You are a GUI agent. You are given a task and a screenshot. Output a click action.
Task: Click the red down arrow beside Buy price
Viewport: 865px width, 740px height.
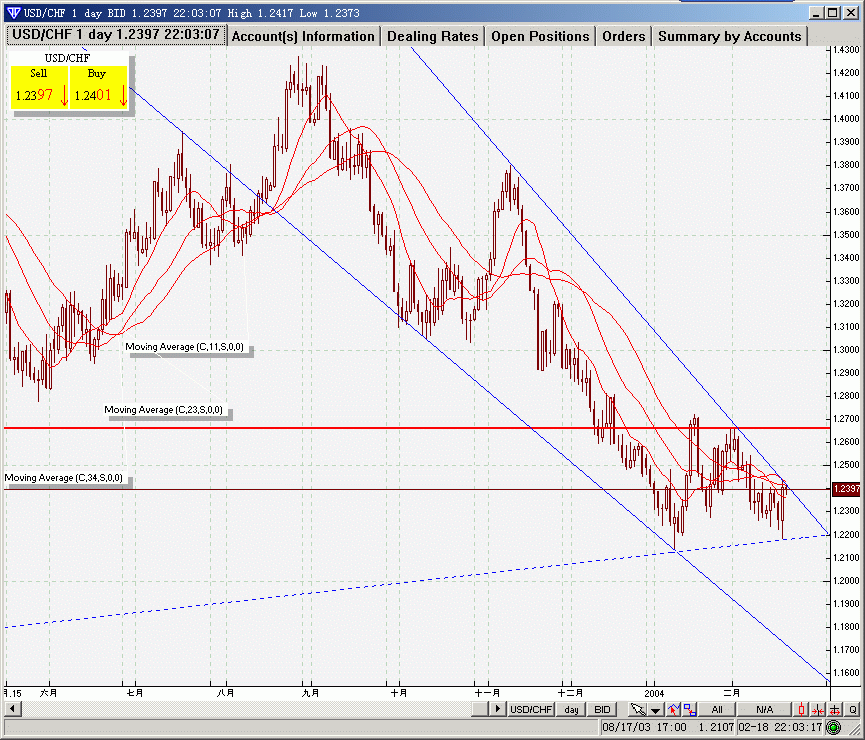pyautogui.click(x=123, y=95)
